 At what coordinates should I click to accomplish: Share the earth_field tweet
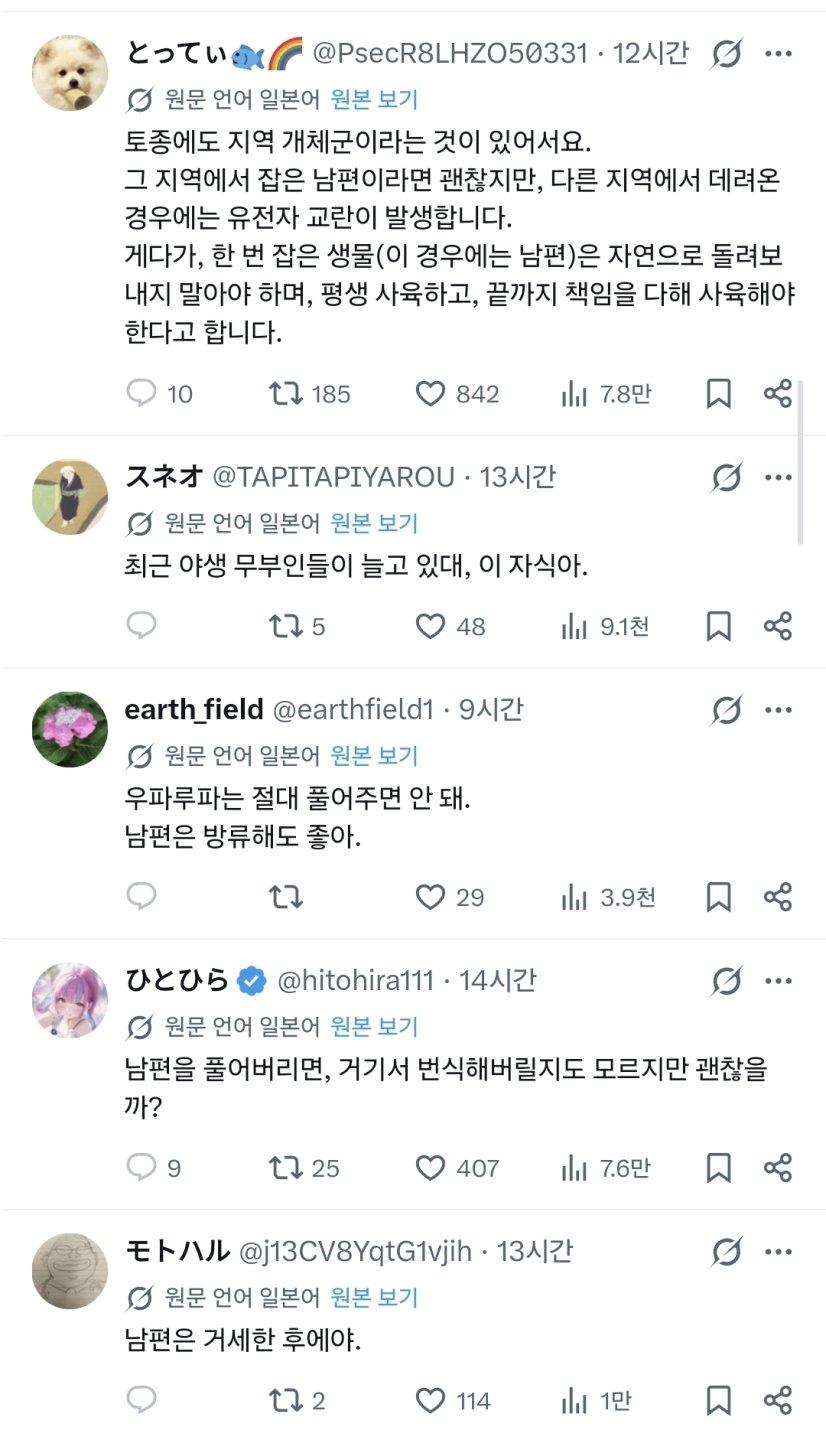[777, 897]
